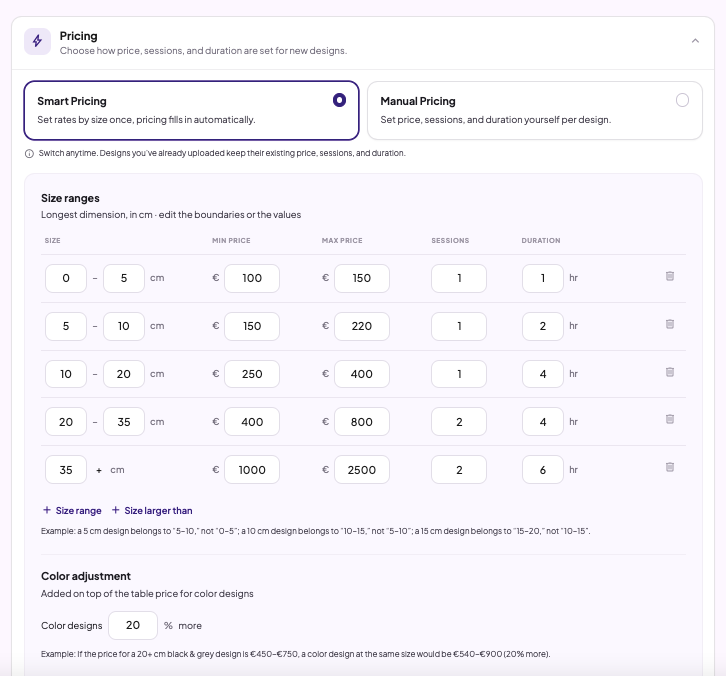Viewport: 726px width, 676px height.
Task: Click the Pricing section header title
Action: tap(78, 36)
